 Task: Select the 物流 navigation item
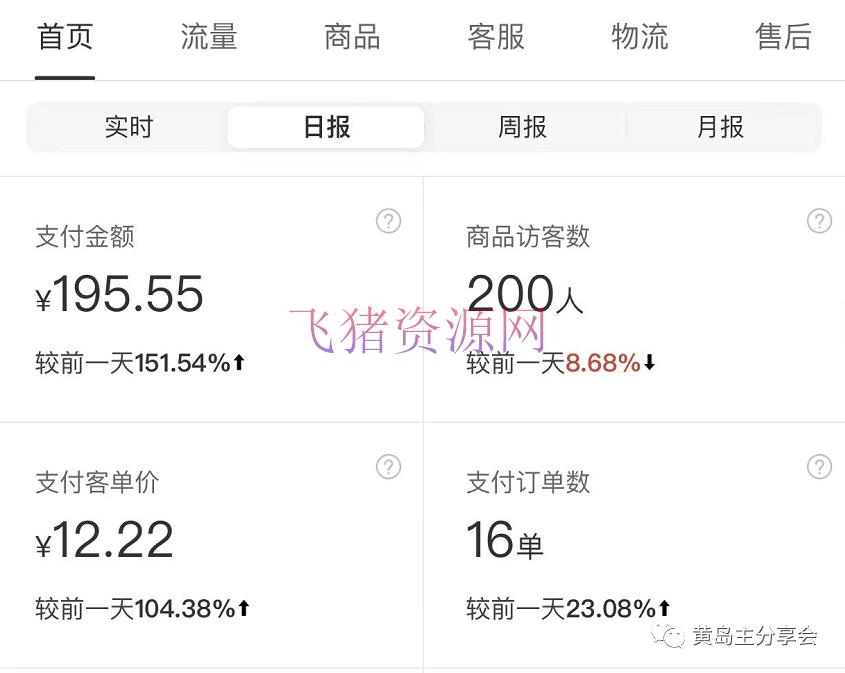coord(639,37)
